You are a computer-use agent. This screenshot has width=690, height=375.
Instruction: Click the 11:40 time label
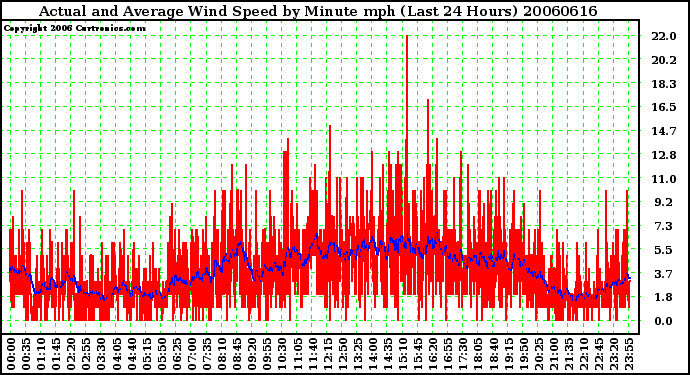point(313,354)
